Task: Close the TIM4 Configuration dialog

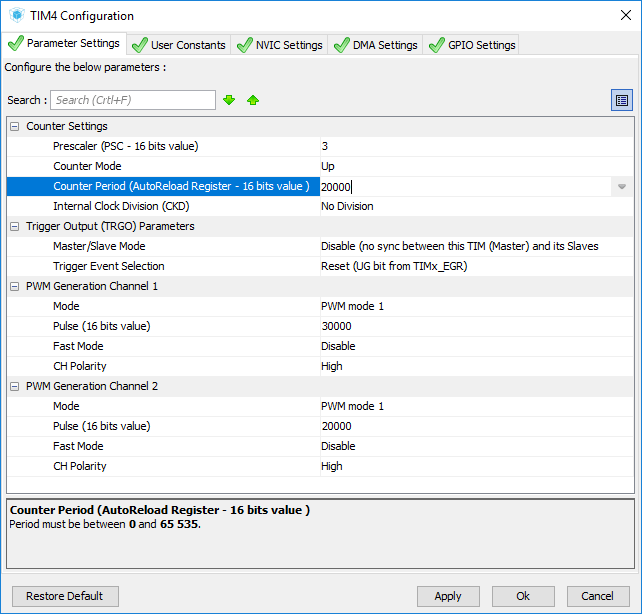Action: pos(626,15)
